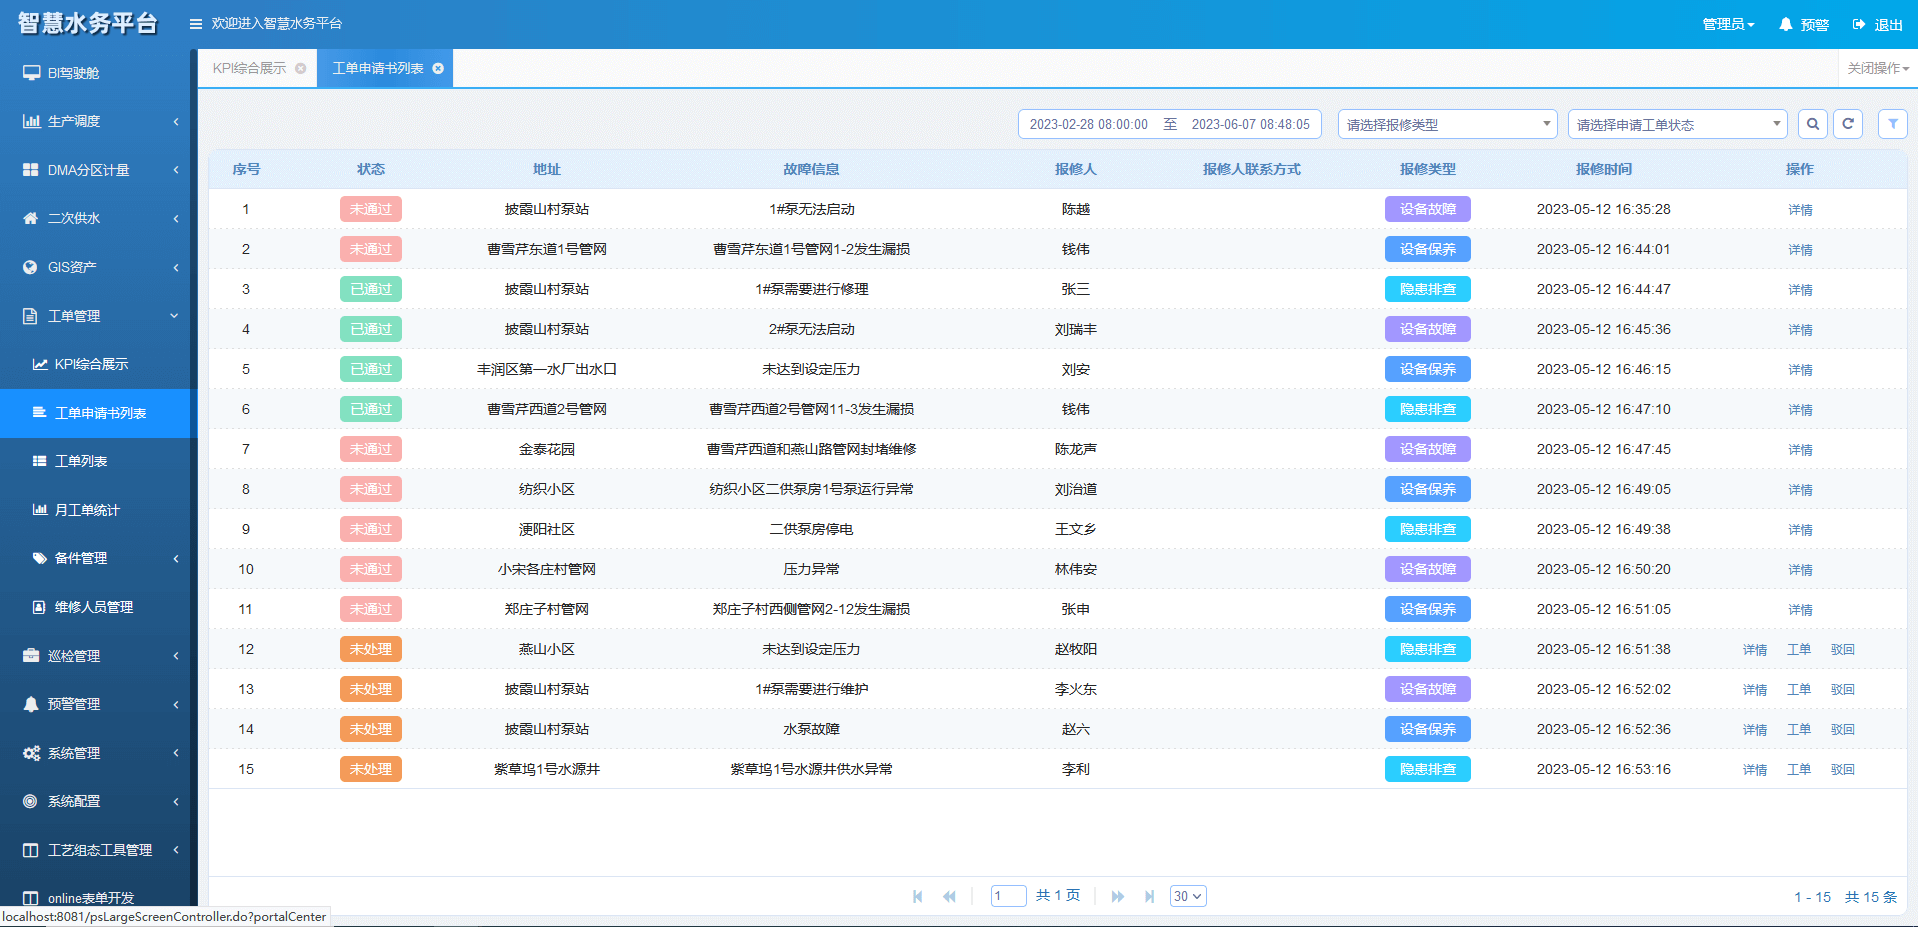
Task: Click the filter funnel button
Action: coord(1893,124)
